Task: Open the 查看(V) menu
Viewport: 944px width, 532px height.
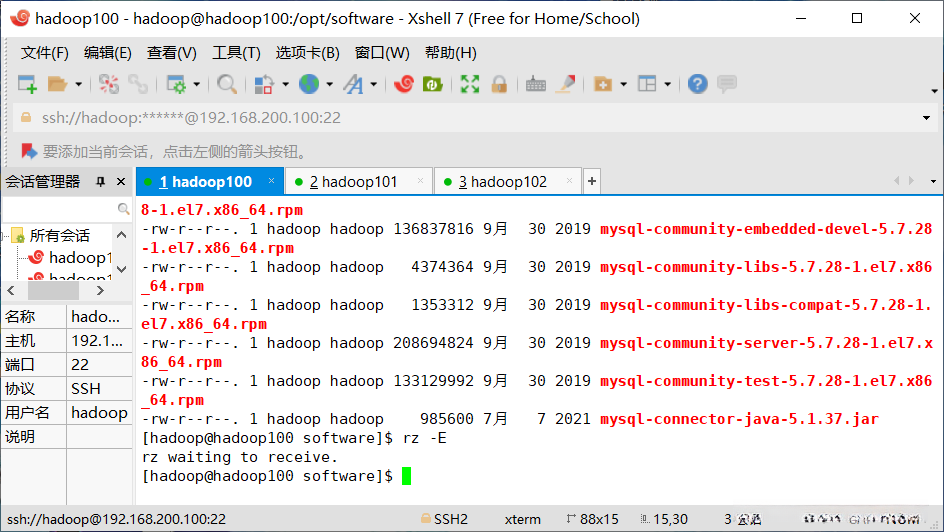Action: click(172, 53)
